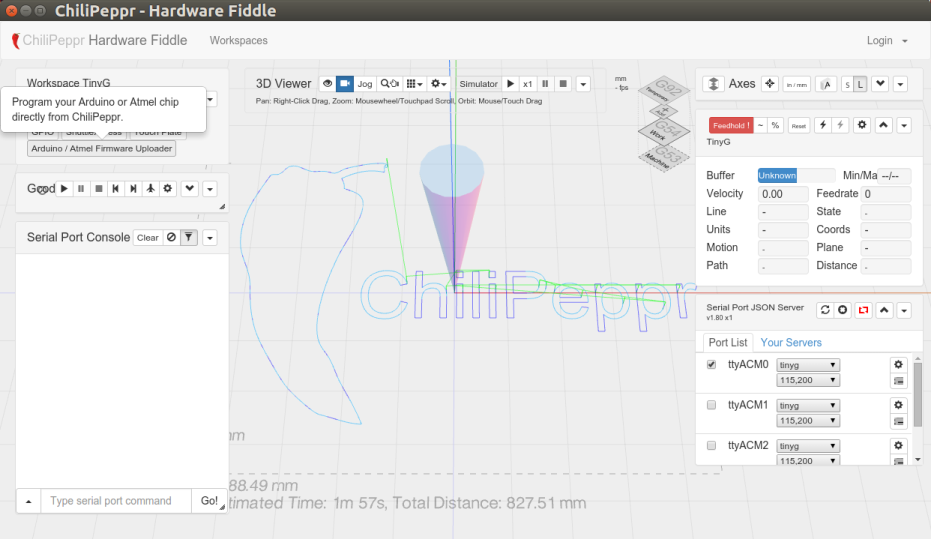Check the ttyACM2 port checkbox
This screenshot has width=931, height=539.
coord(711,445)
